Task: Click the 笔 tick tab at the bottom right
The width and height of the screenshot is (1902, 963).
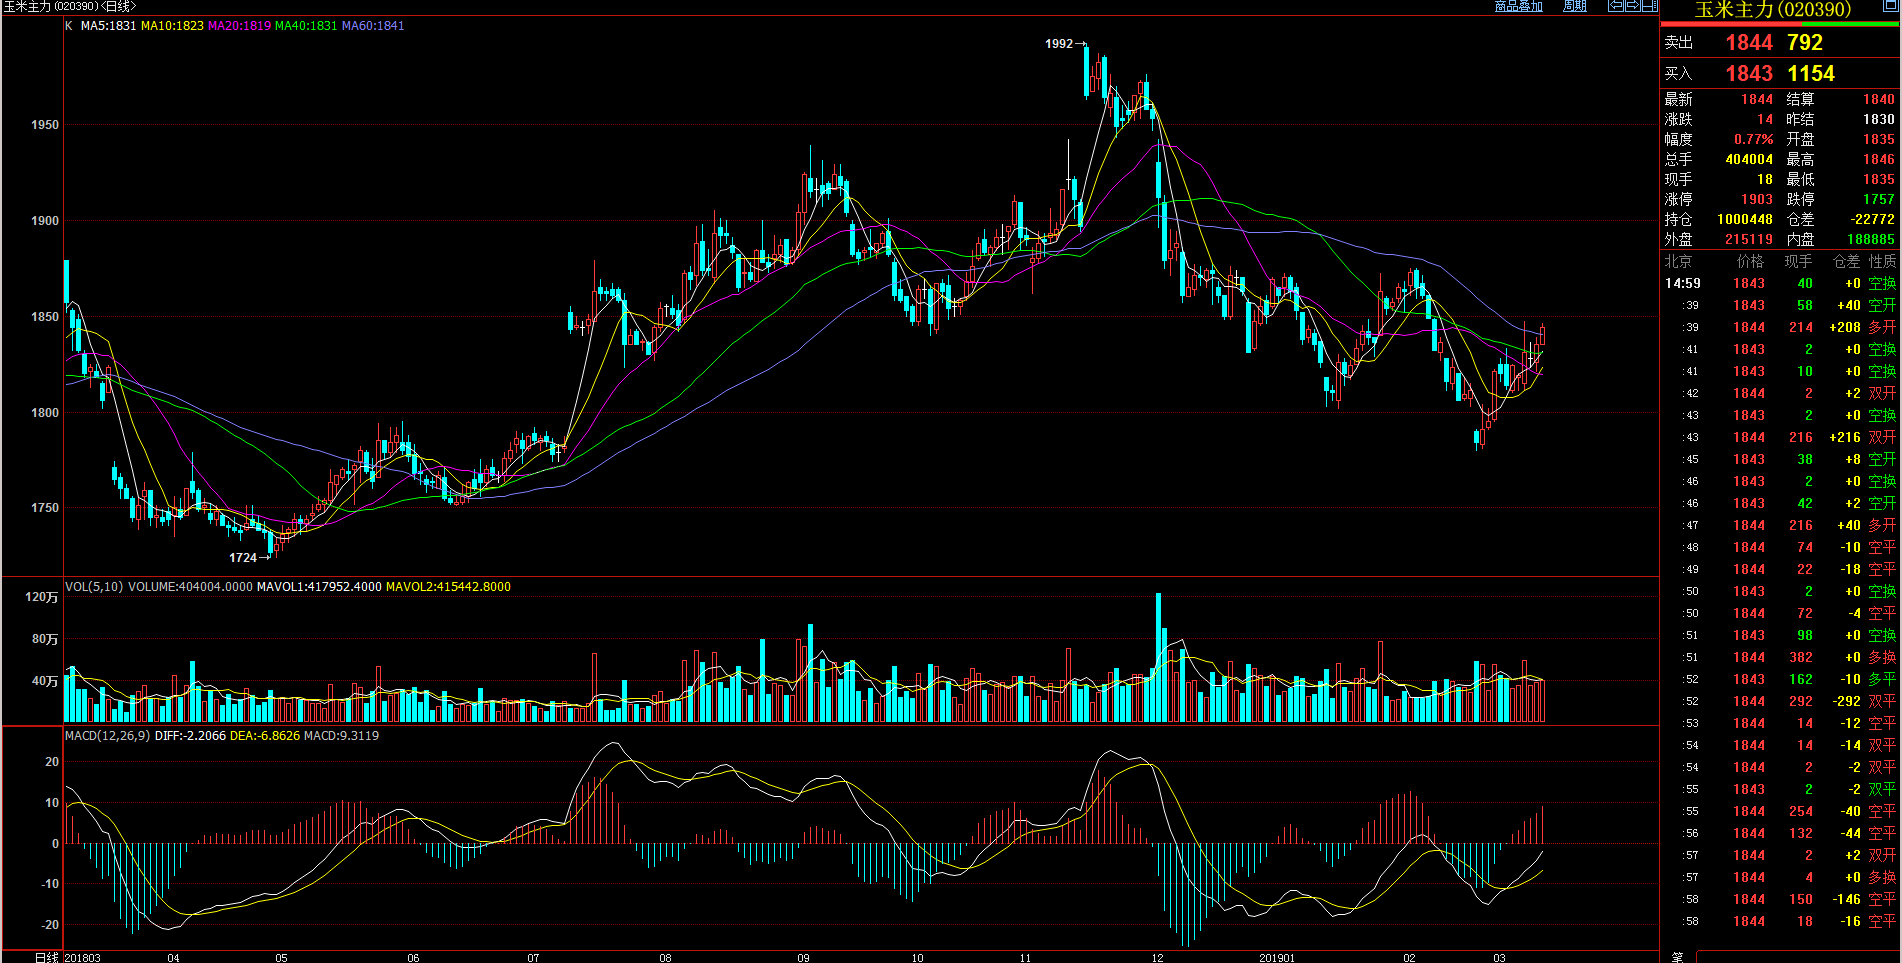Action: (1678, 957)
